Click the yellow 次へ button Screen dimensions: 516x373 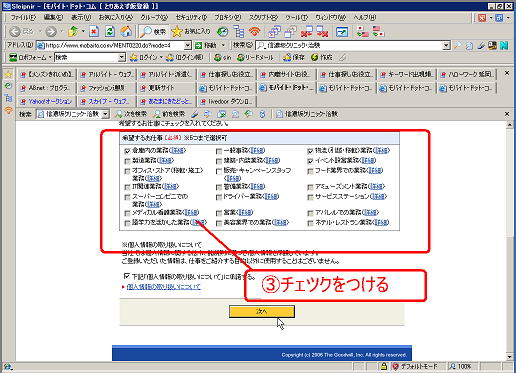(x=262, y=311)
